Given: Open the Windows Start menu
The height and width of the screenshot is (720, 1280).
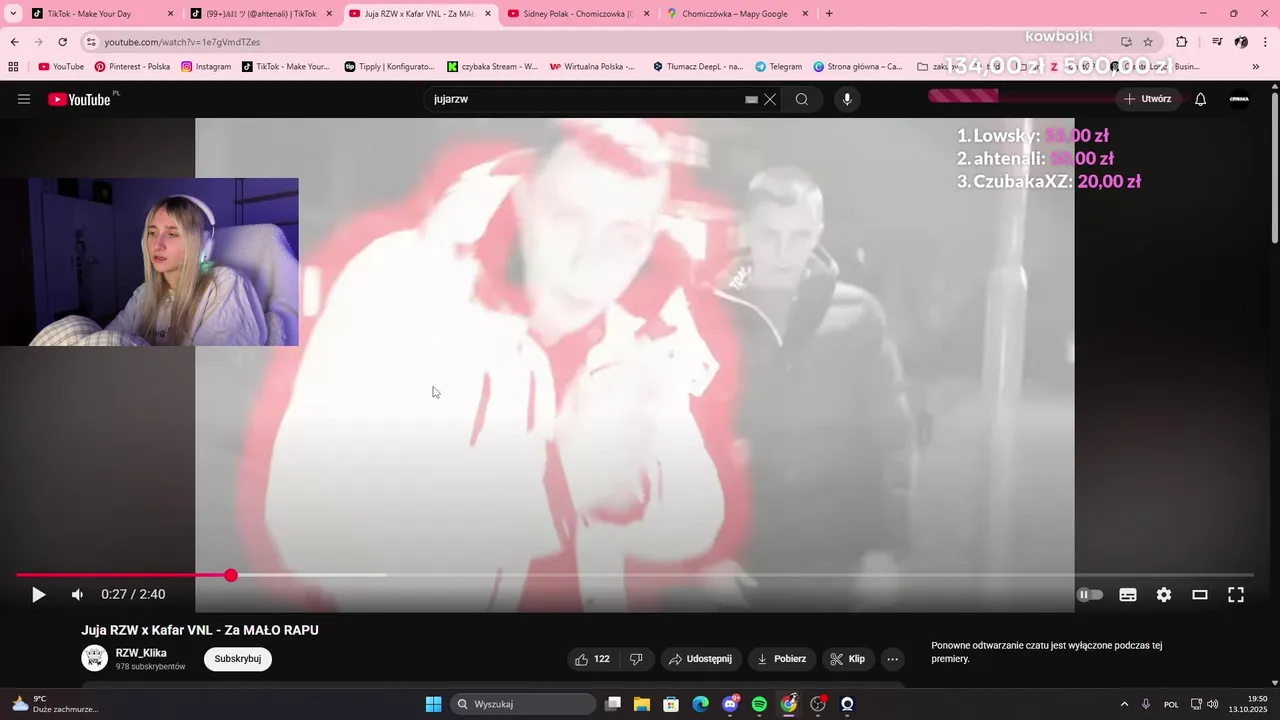Looking at the screenshot, I should point(433,704).
